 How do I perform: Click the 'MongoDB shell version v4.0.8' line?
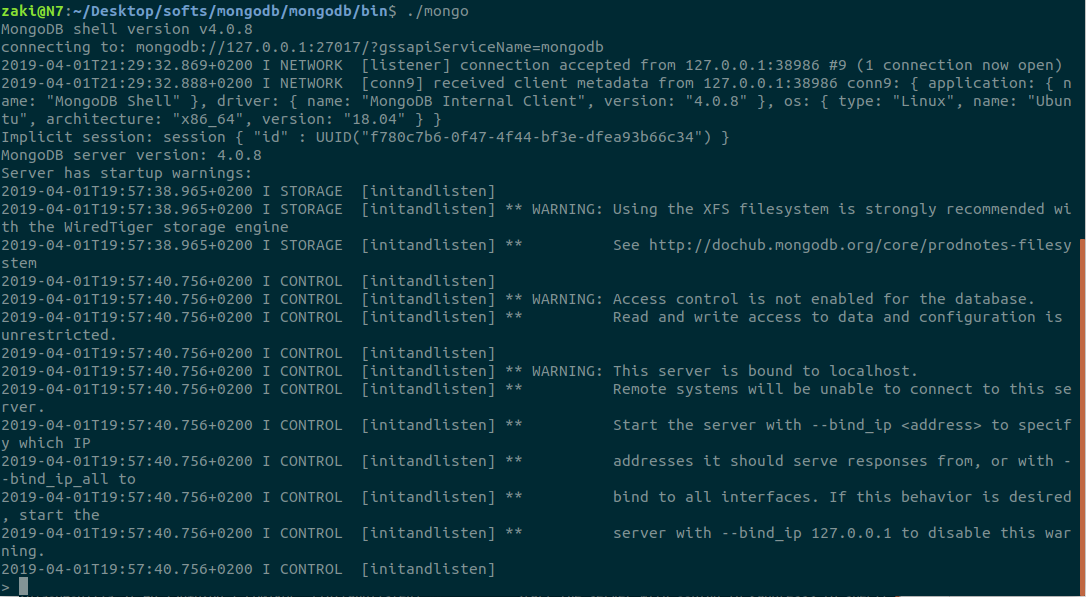point(127,29)
